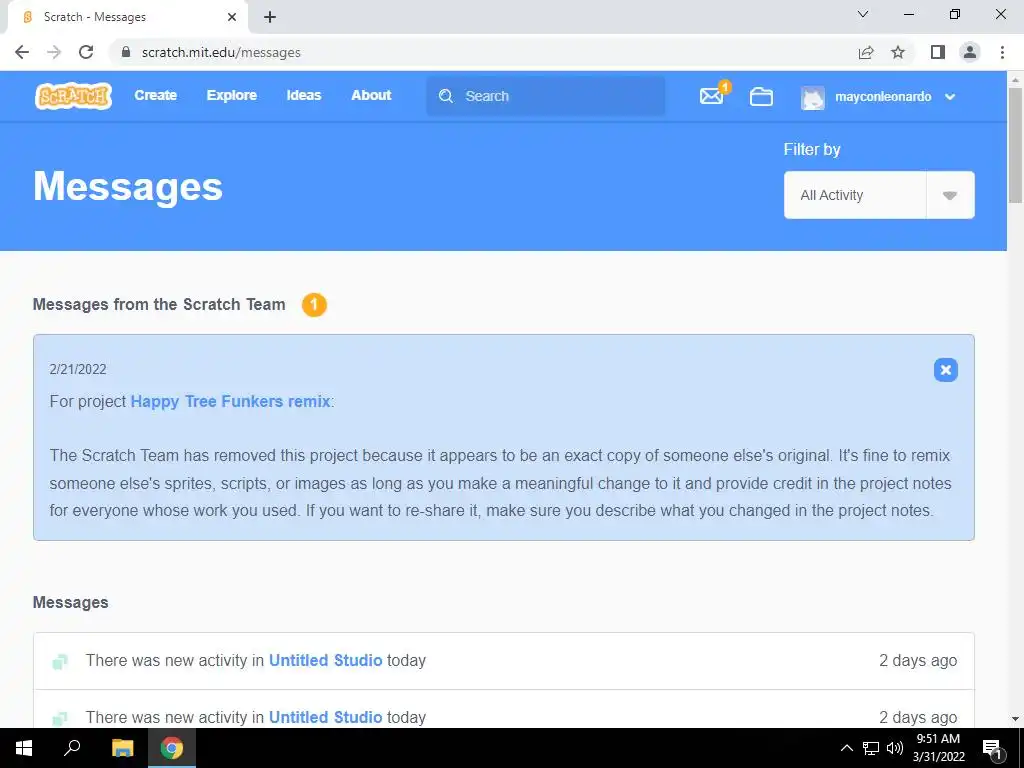Open Chrome profile icon
1024x768 pixels.
coord(970,52)
